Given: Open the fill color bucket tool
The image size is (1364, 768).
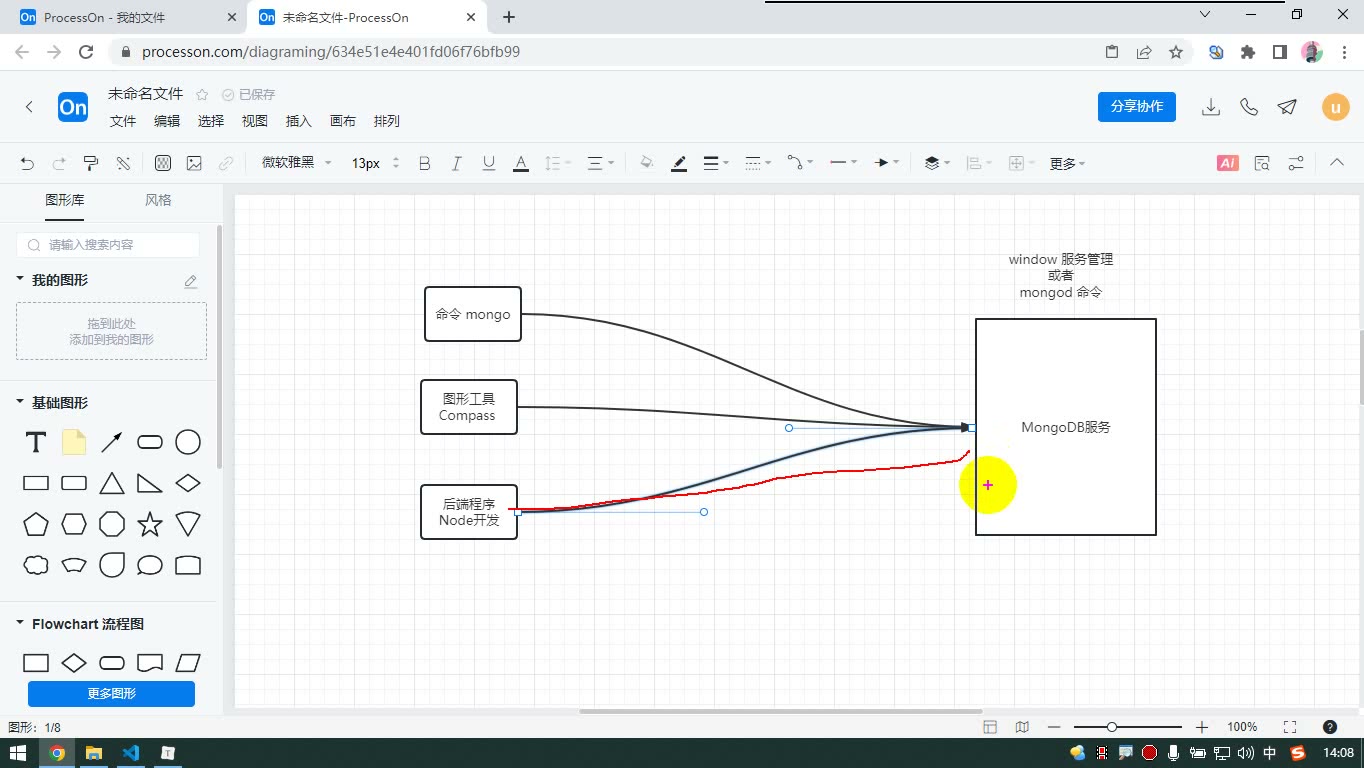Looking at the screenshot, I should pos(646,163).
